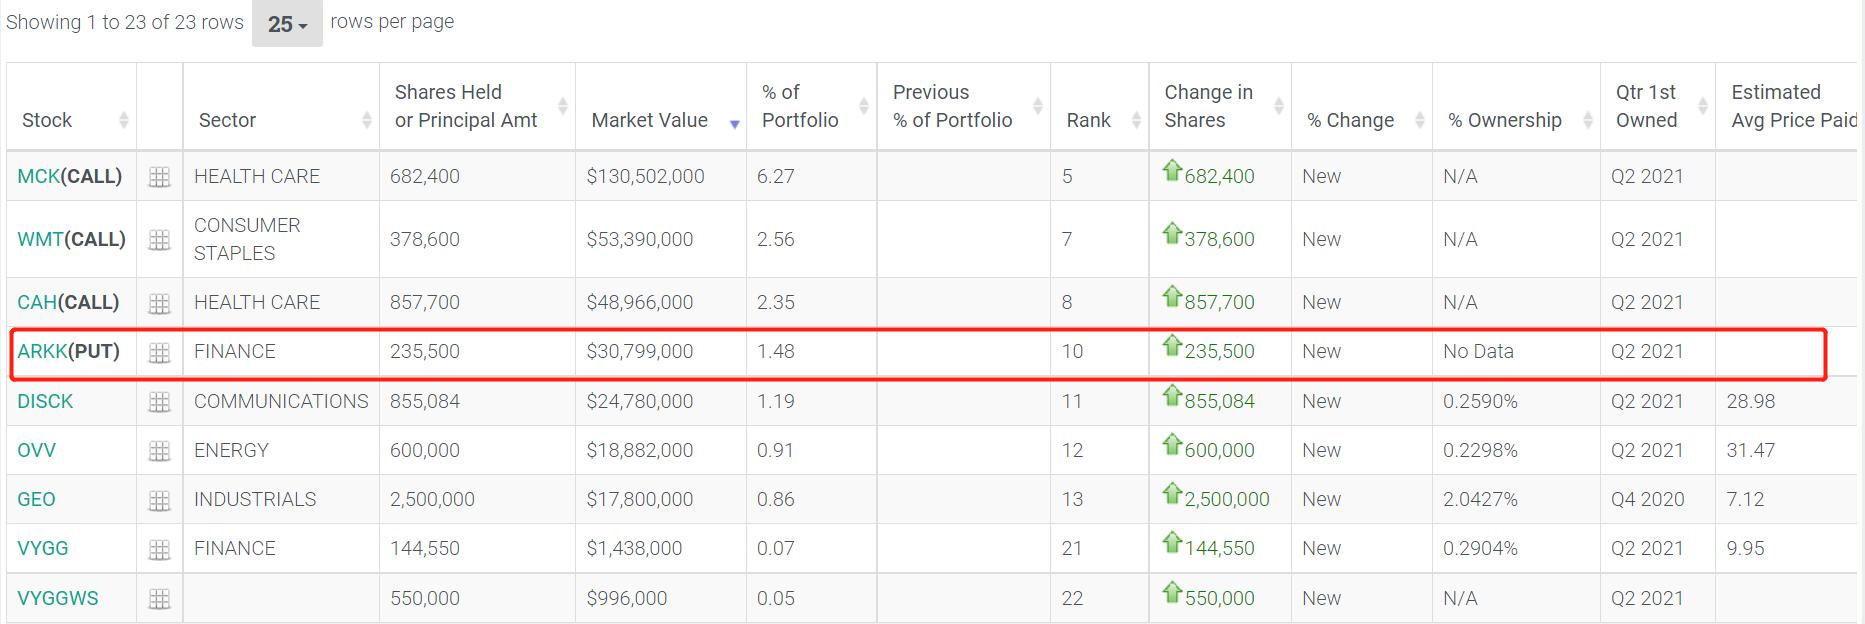The width and height of the screenshot is (1865, 624).
Task: Click the Rank column sort arrows
Action: click(x=1135, y=120)
